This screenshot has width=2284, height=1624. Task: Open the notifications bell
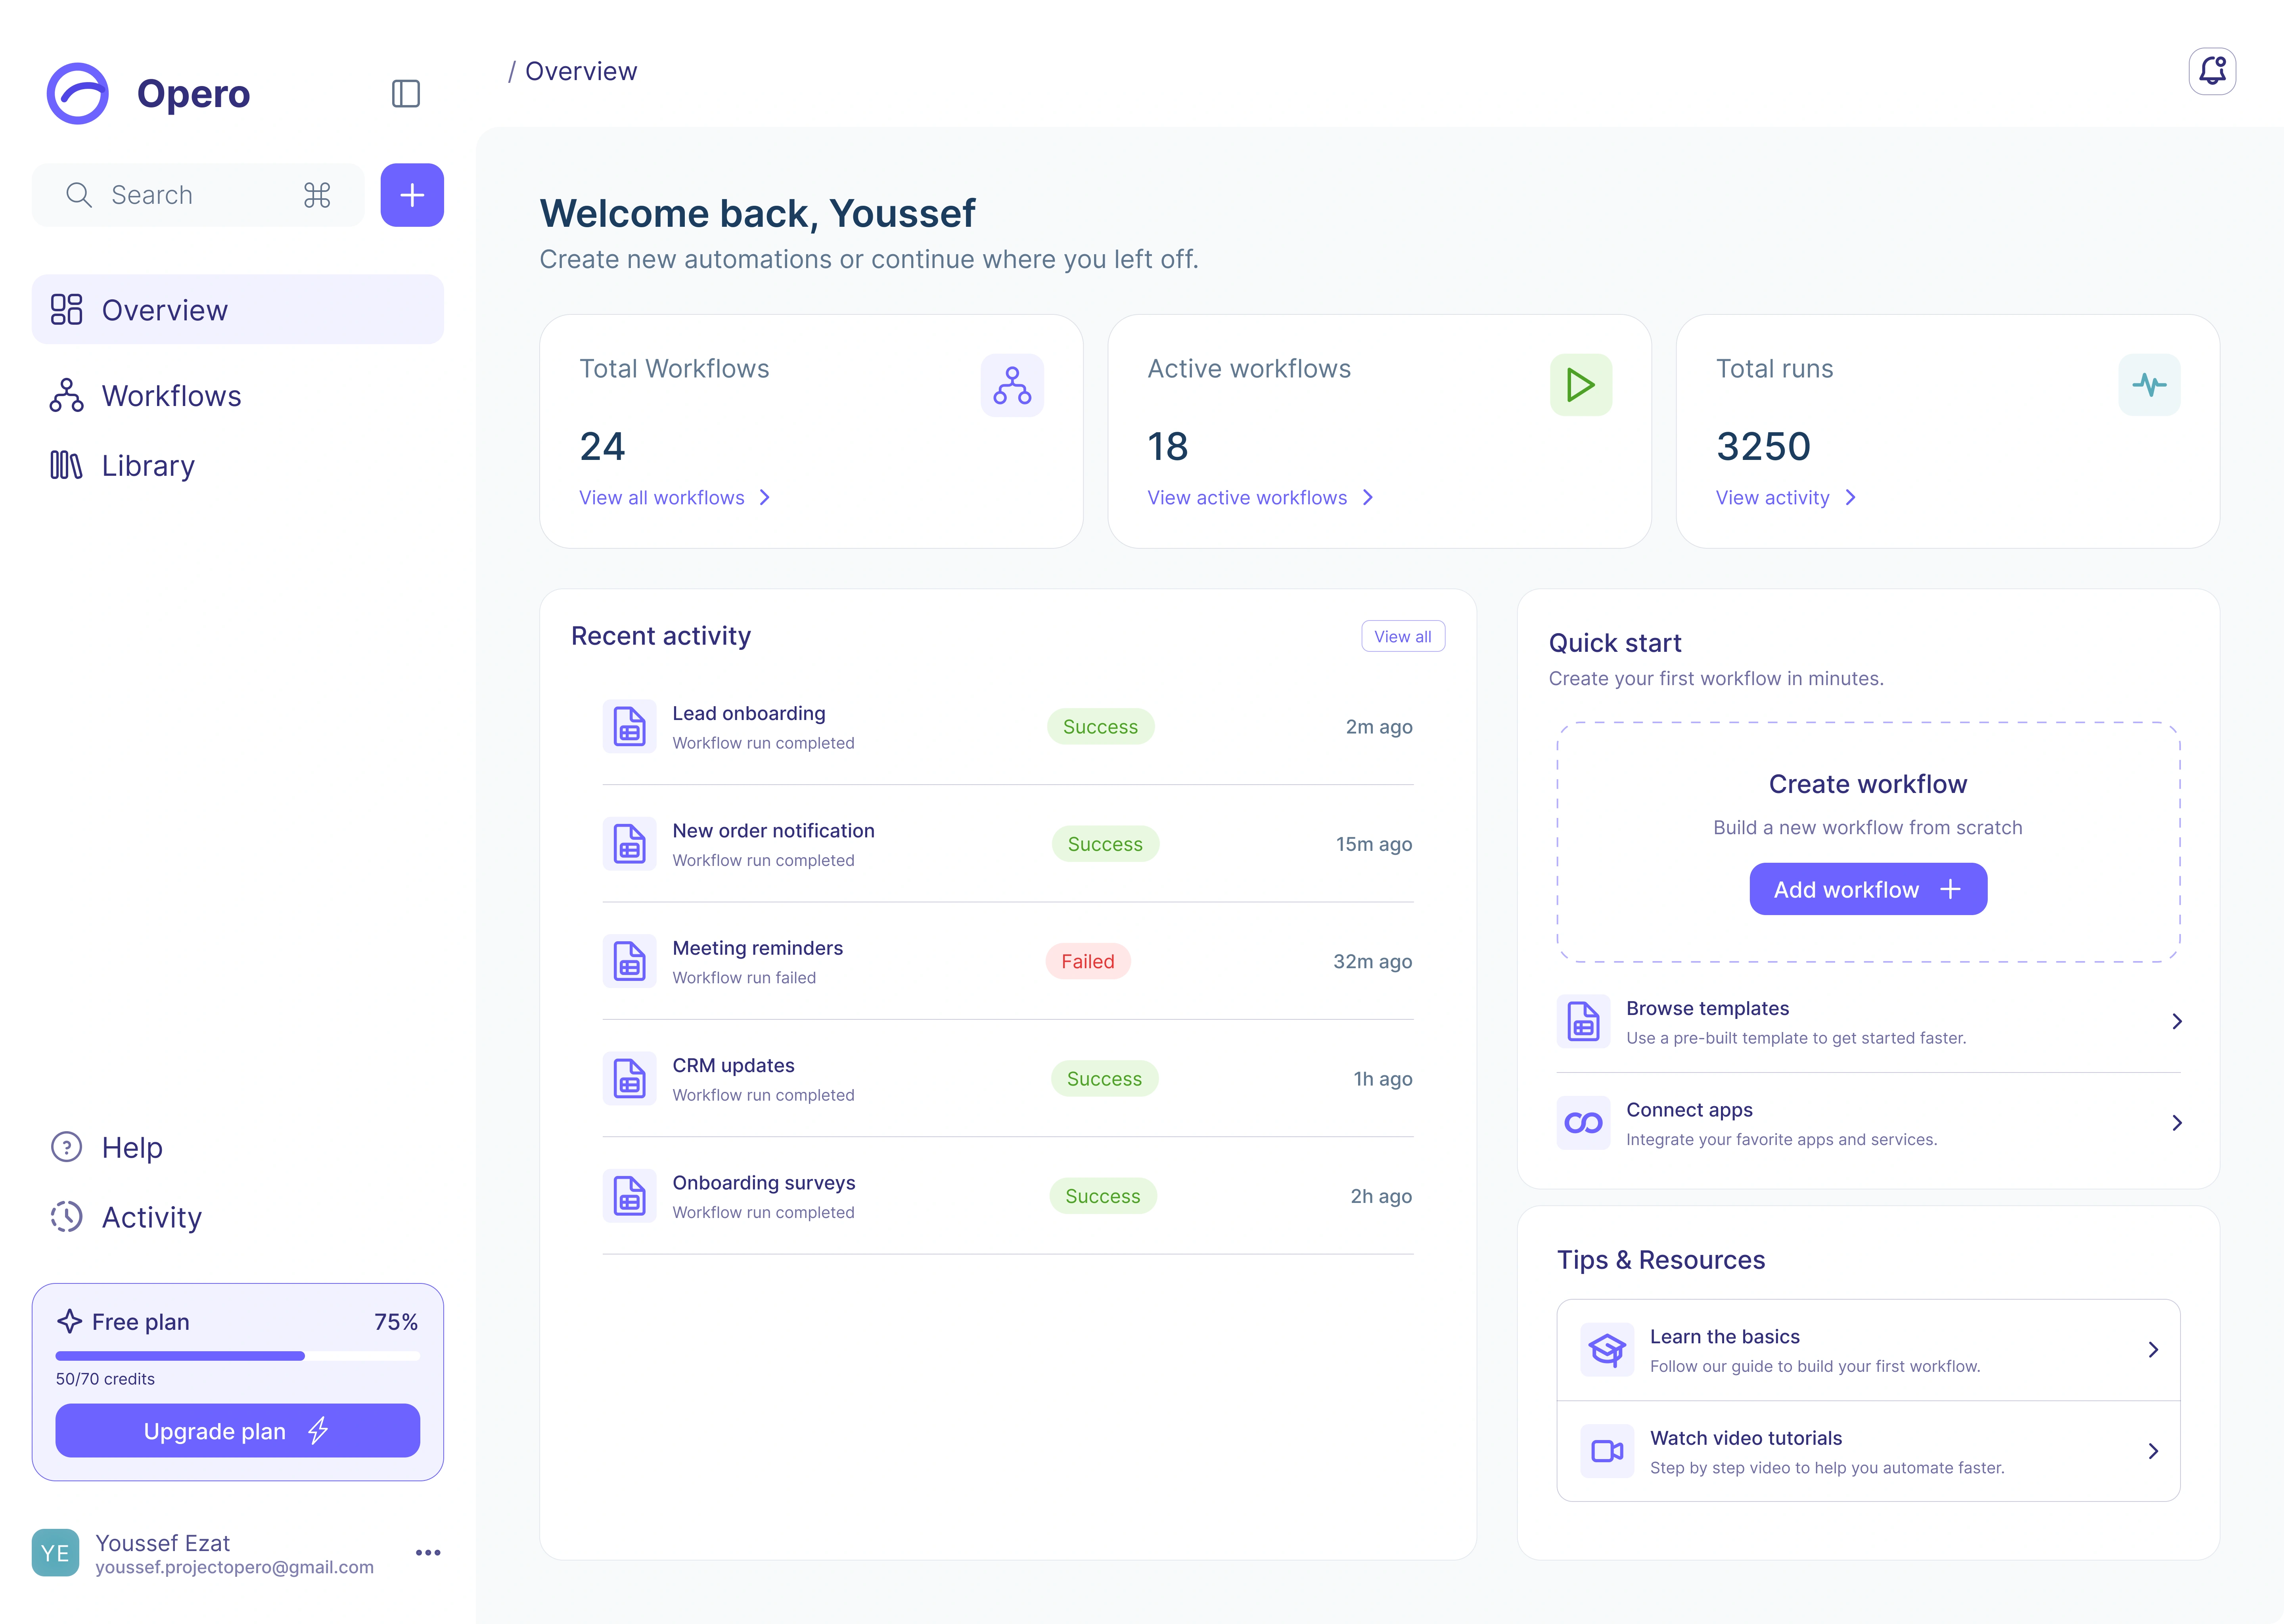[x=2211, y=71]
